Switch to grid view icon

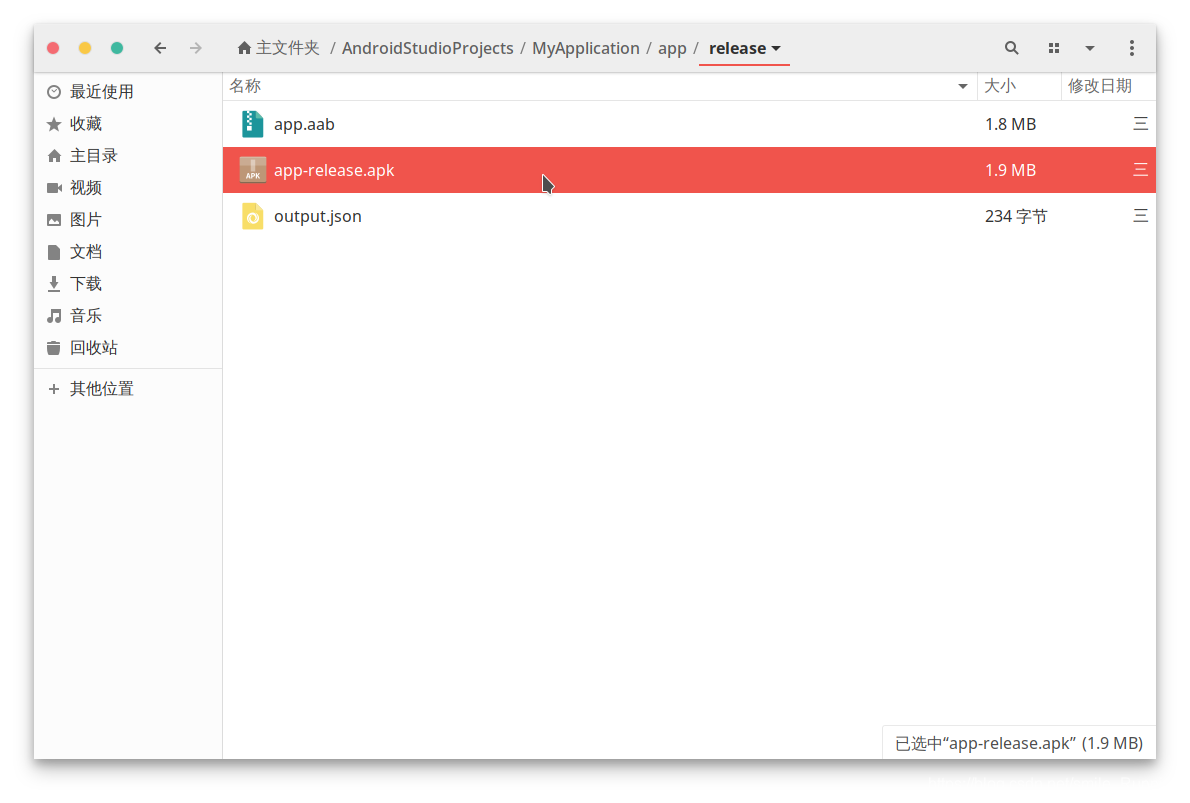[x=1053, y=48]
